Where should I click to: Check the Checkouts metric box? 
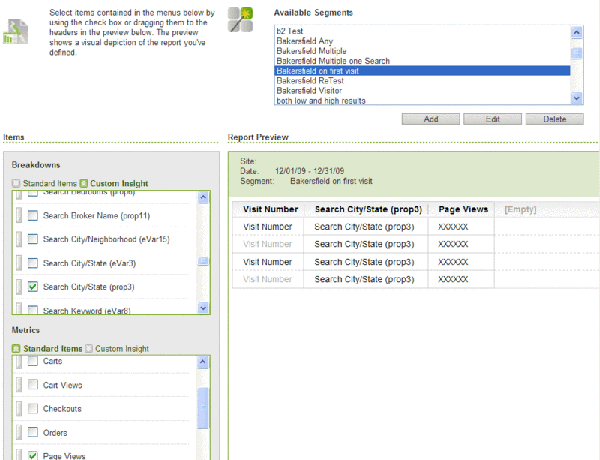click(33, 408)
